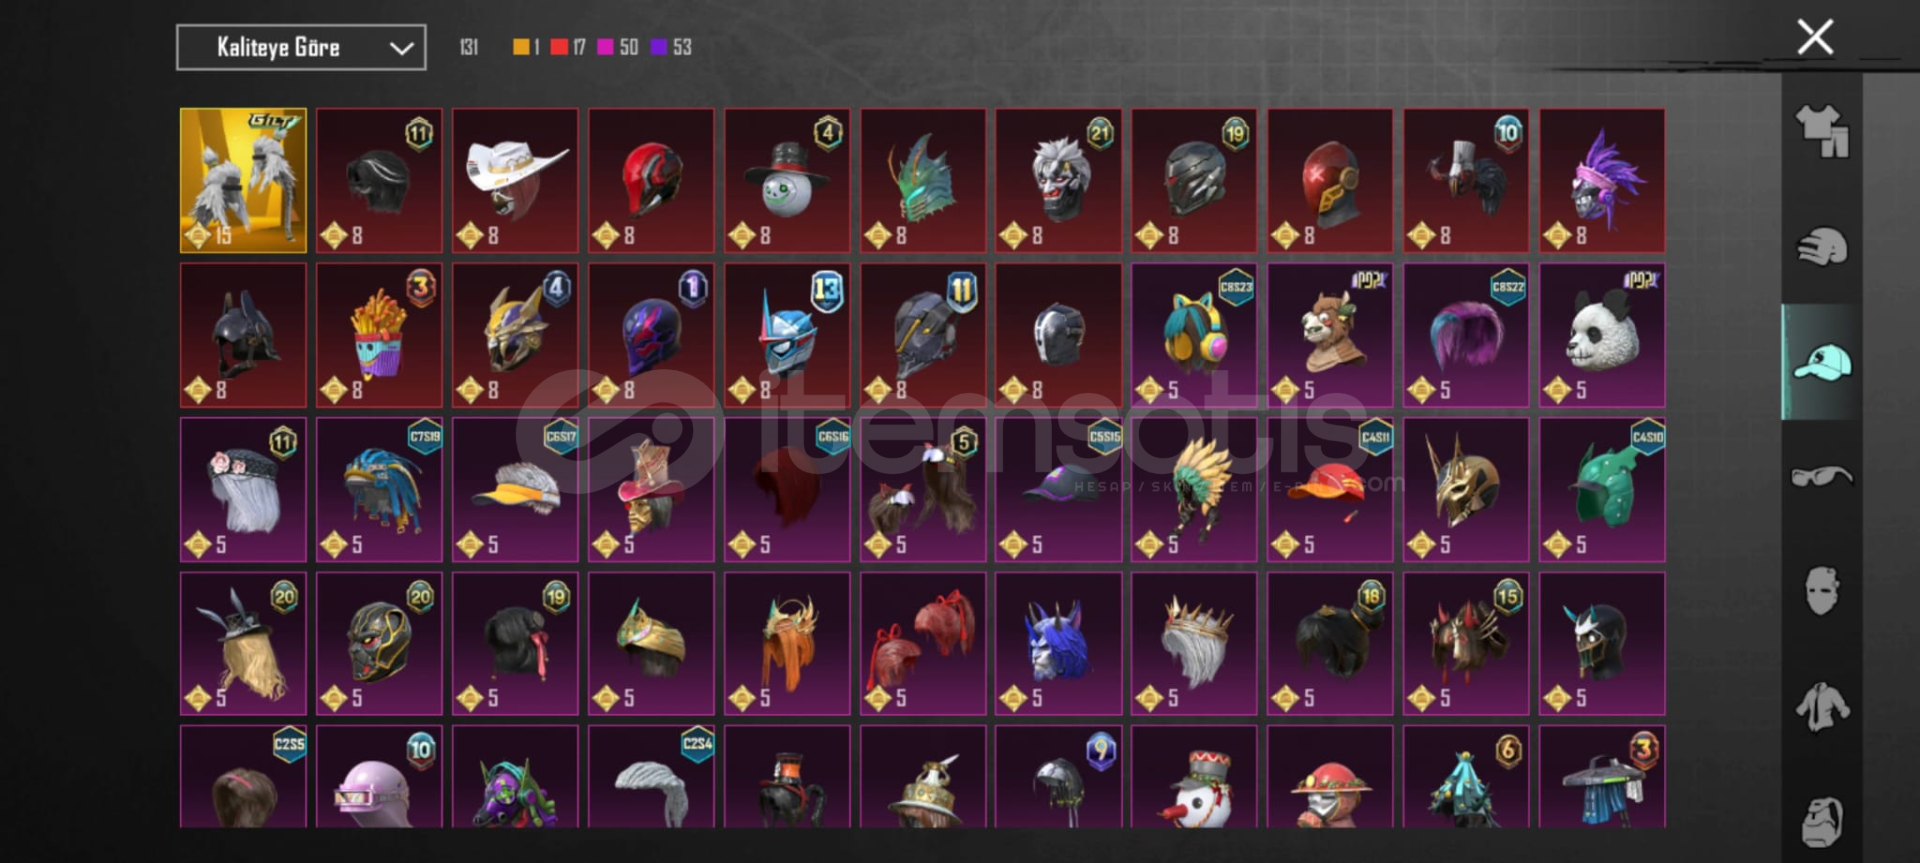Choose the white cowboy hat item
The image size is (1920, 863).
[515, 180]
